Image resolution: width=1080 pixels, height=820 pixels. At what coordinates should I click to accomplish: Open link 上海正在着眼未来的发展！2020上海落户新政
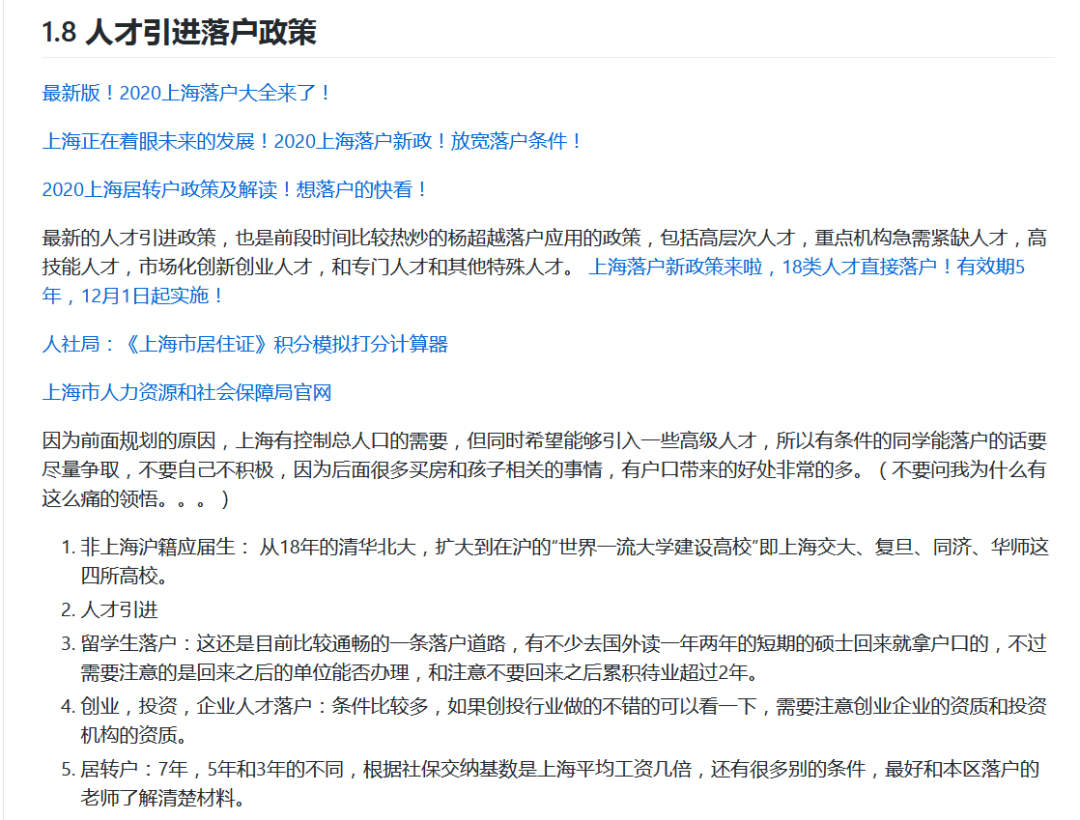[312, 141]
